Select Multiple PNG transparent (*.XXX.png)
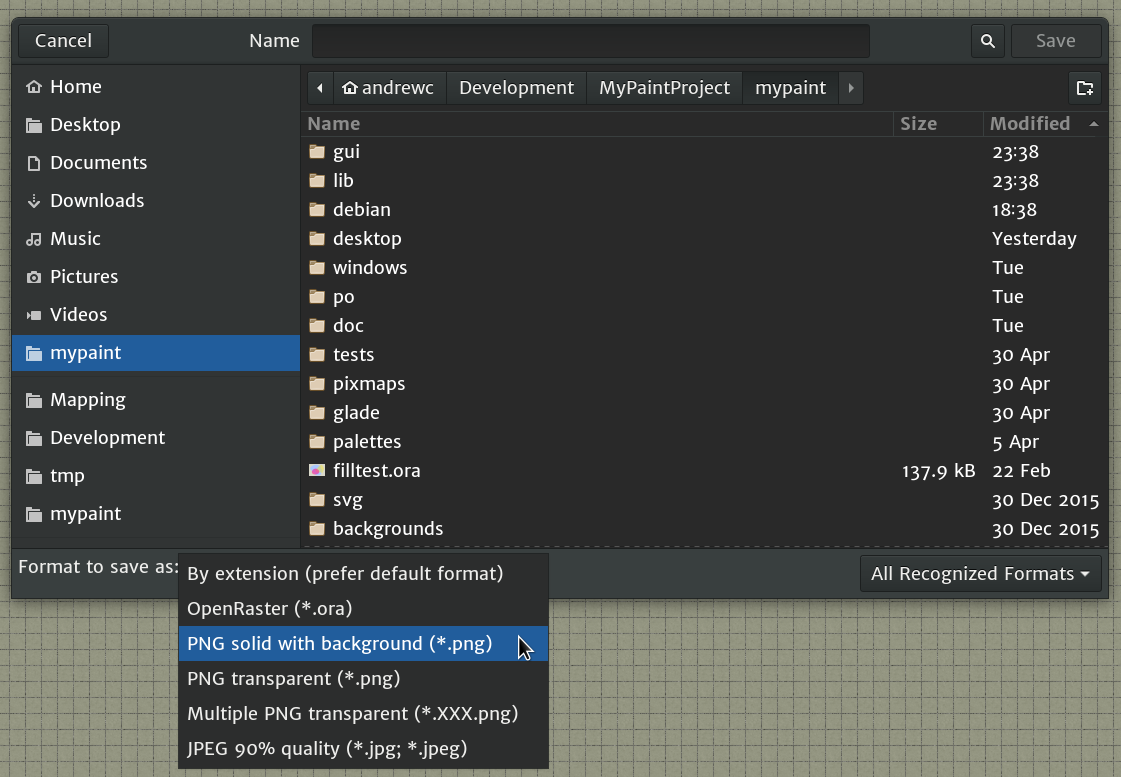Viewport: 1121px width, 777px height. (x=363, y=713)
